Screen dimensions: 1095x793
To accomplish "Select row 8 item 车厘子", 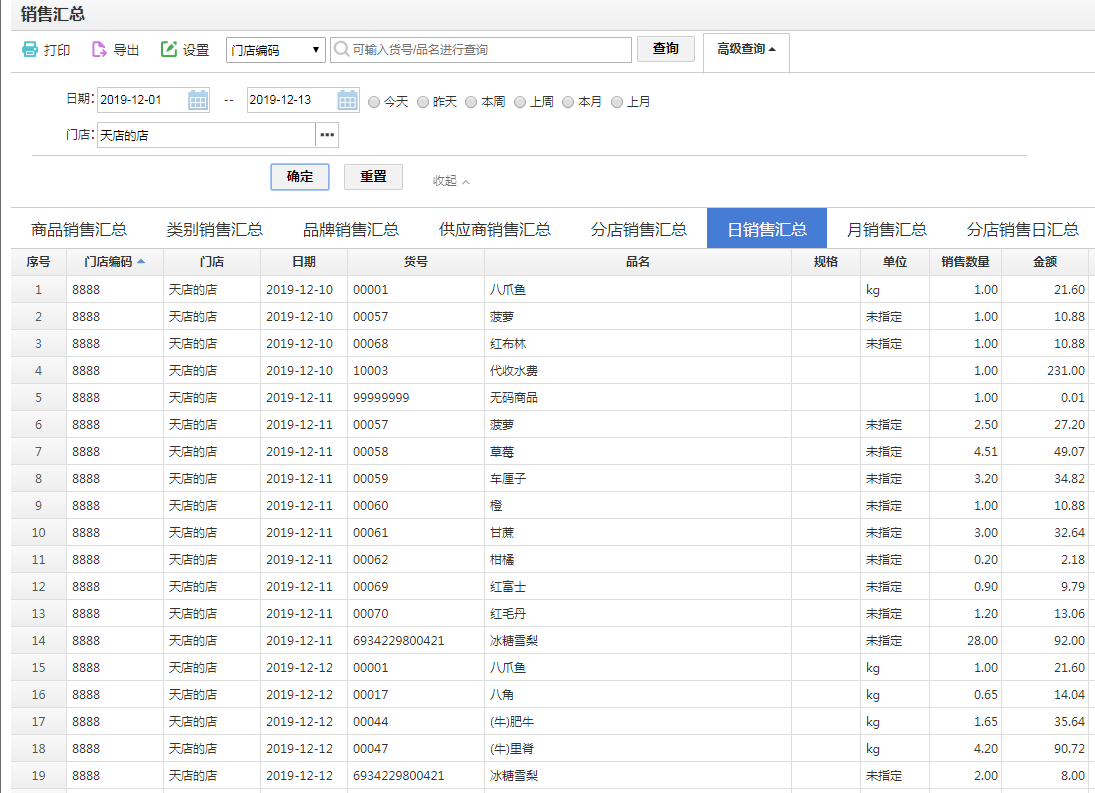I will pos(508,479).
